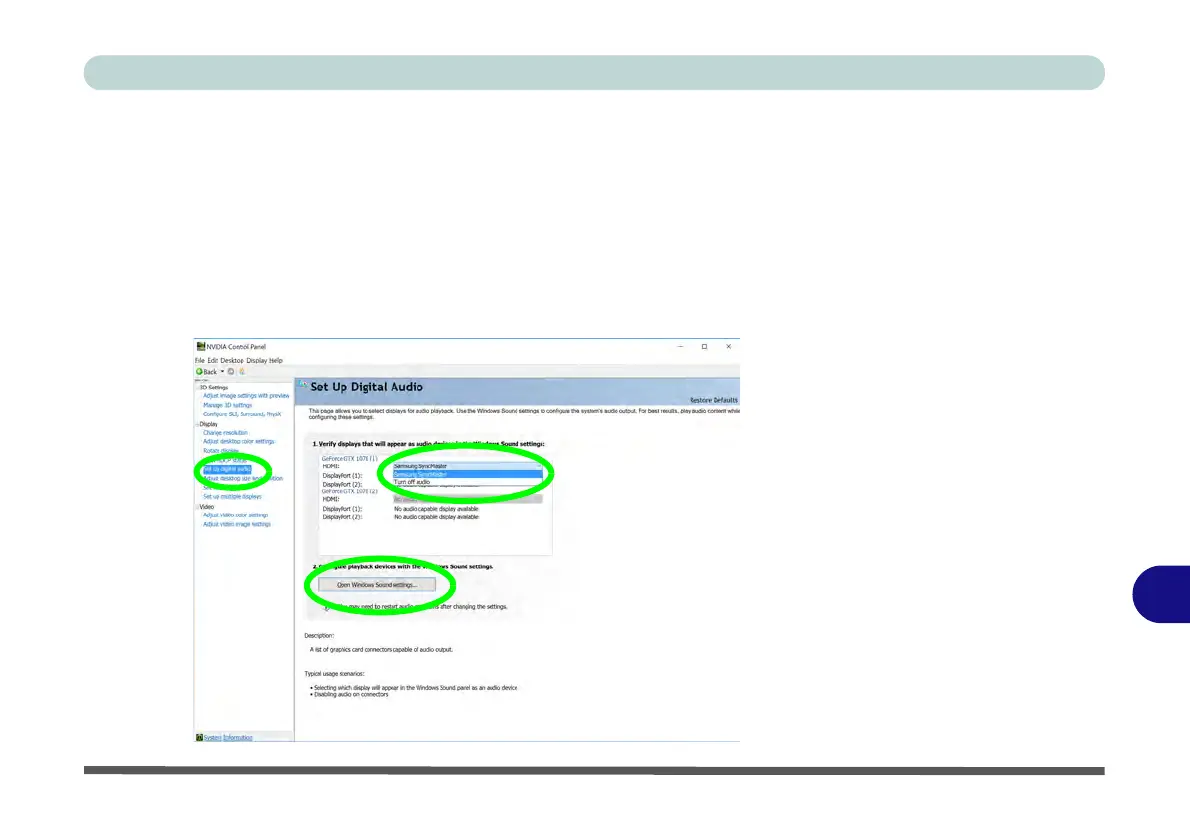Click the disabled second GPU HDMI dropdown
The image size is (1190, 838).
click(x=468, y=499)
